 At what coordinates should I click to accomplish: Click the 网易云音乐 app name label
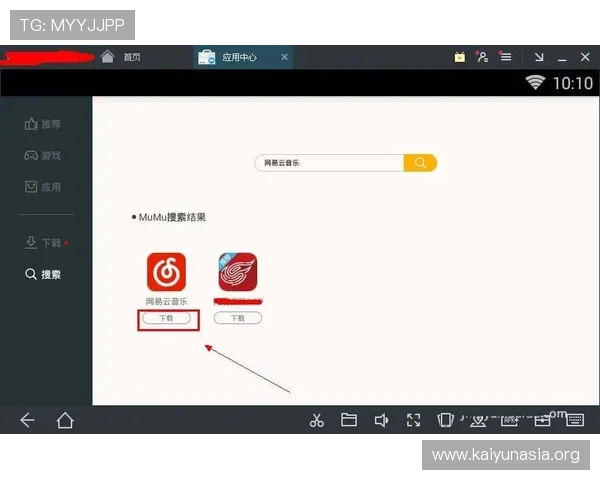coord(166,302)
